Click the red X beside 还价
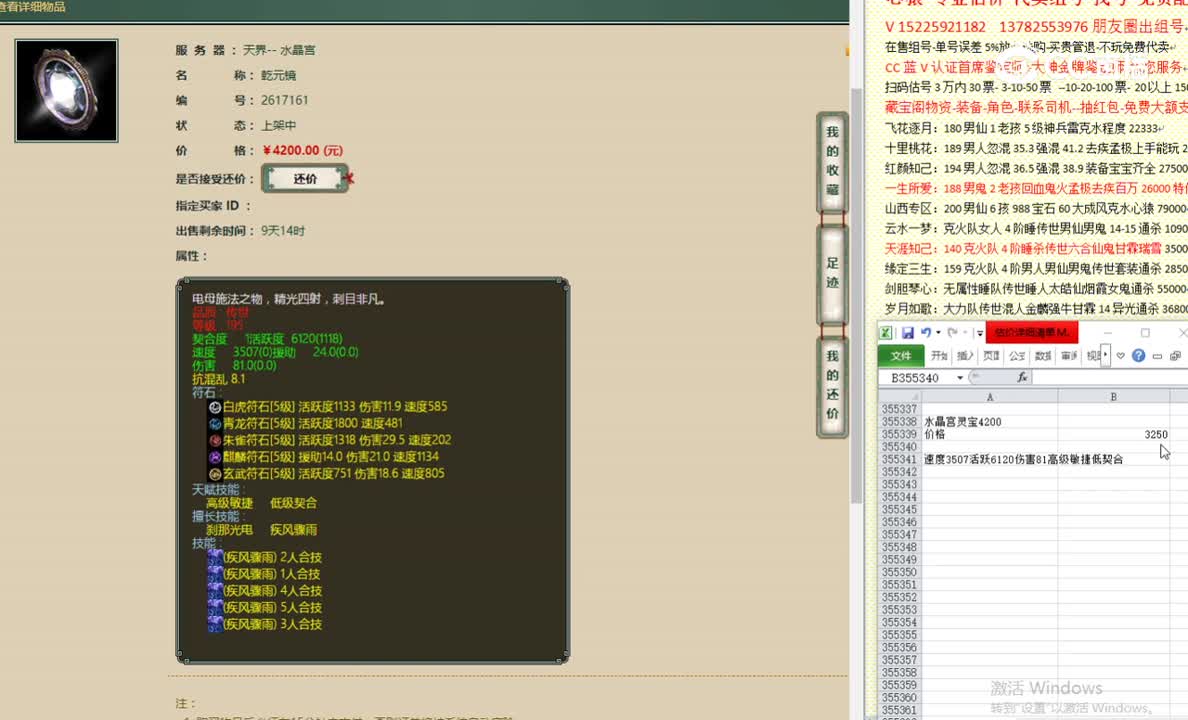1188x720 pixels. pos(349,179)
